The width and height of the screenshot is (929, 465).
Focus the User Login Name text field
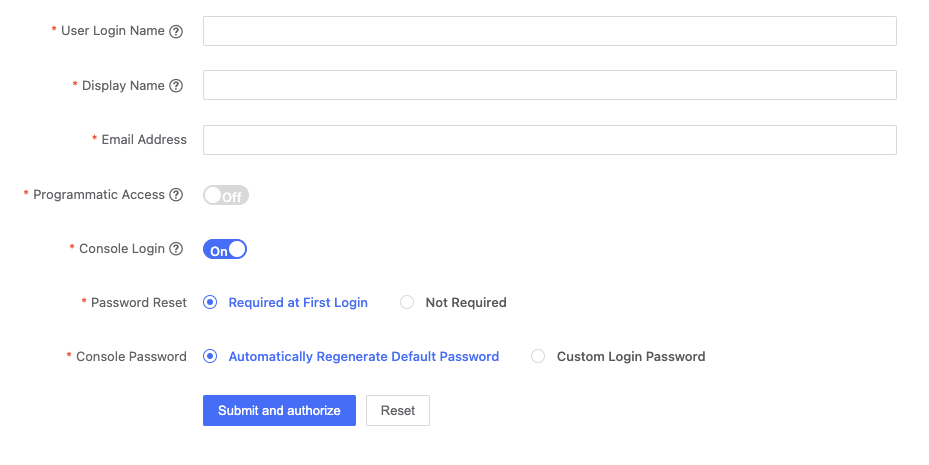[549, 31]
